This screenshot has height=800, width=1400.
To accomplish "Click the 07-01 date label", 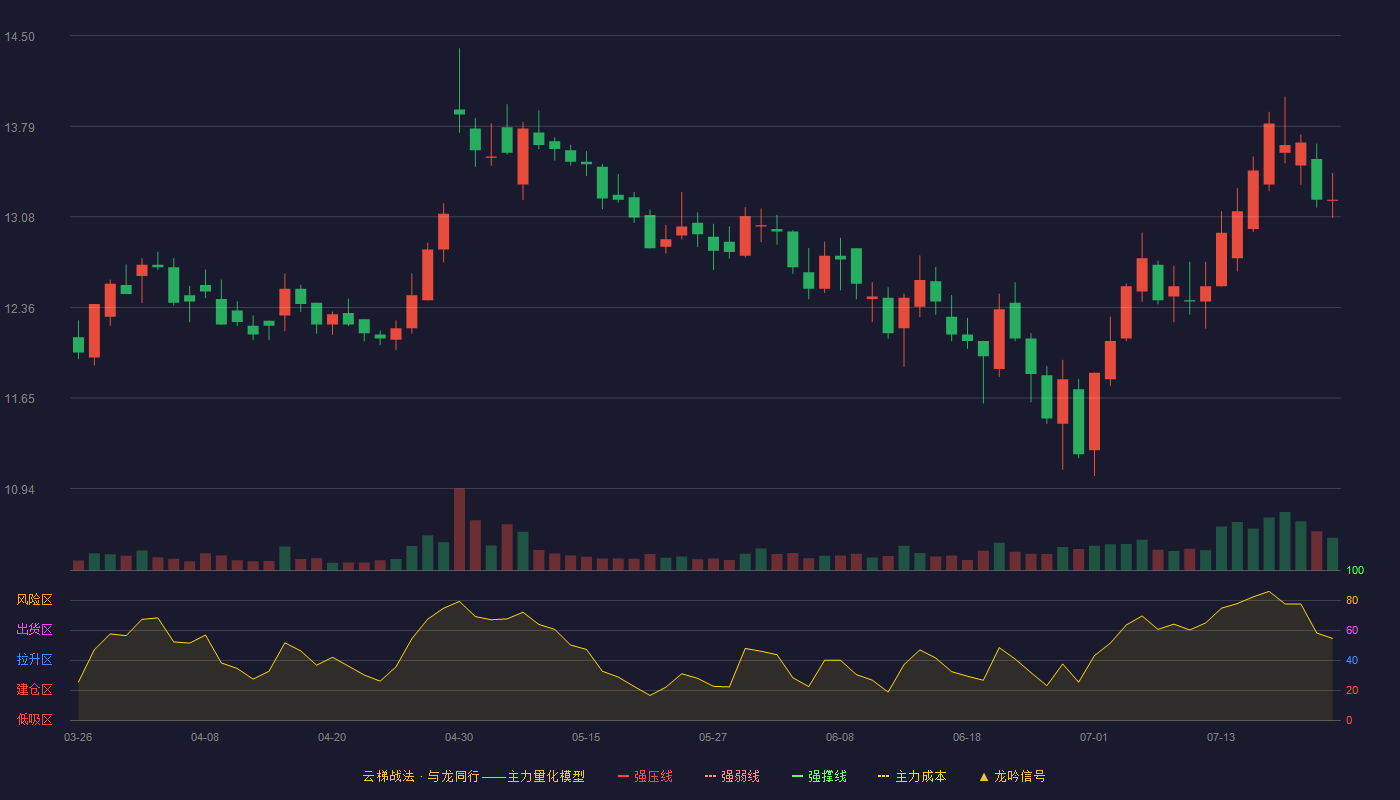I will pyautogui.click(x=1094, y=737).
